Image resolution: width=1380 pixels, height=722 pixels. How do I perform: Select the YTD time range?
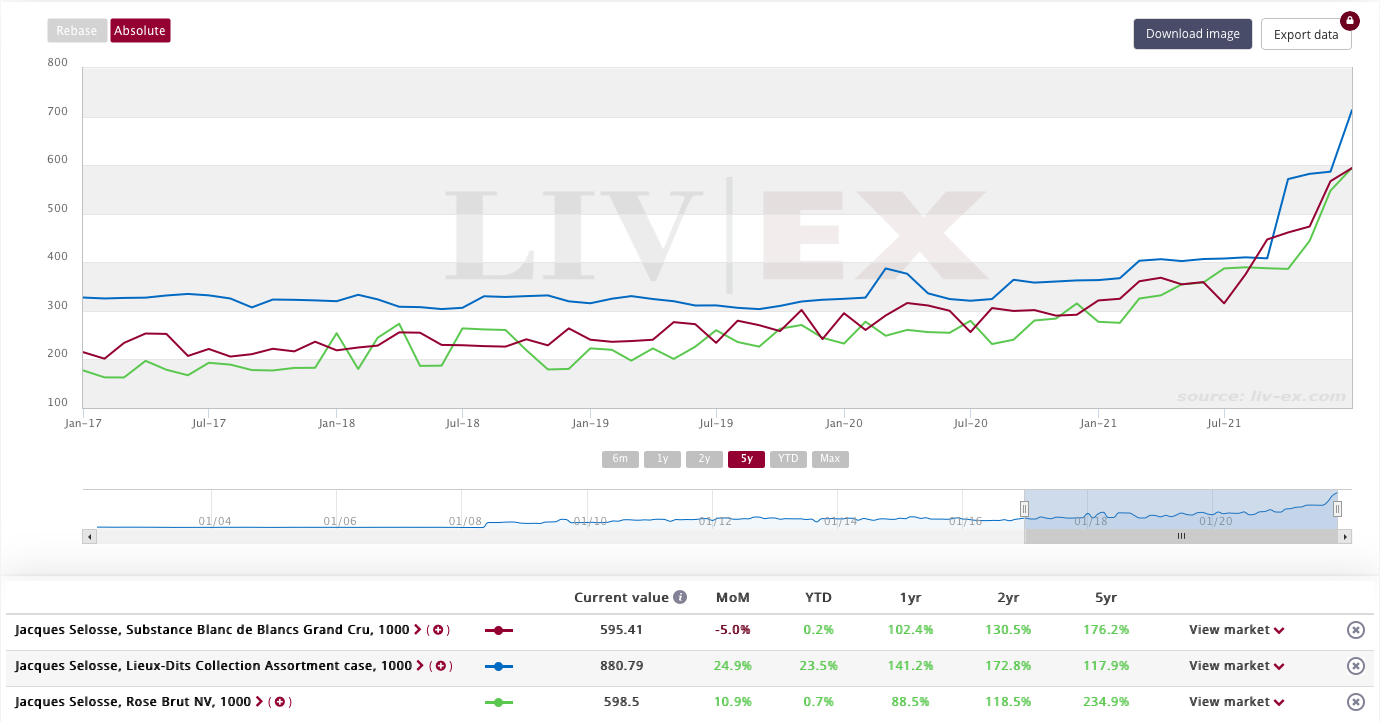[788, 459]
